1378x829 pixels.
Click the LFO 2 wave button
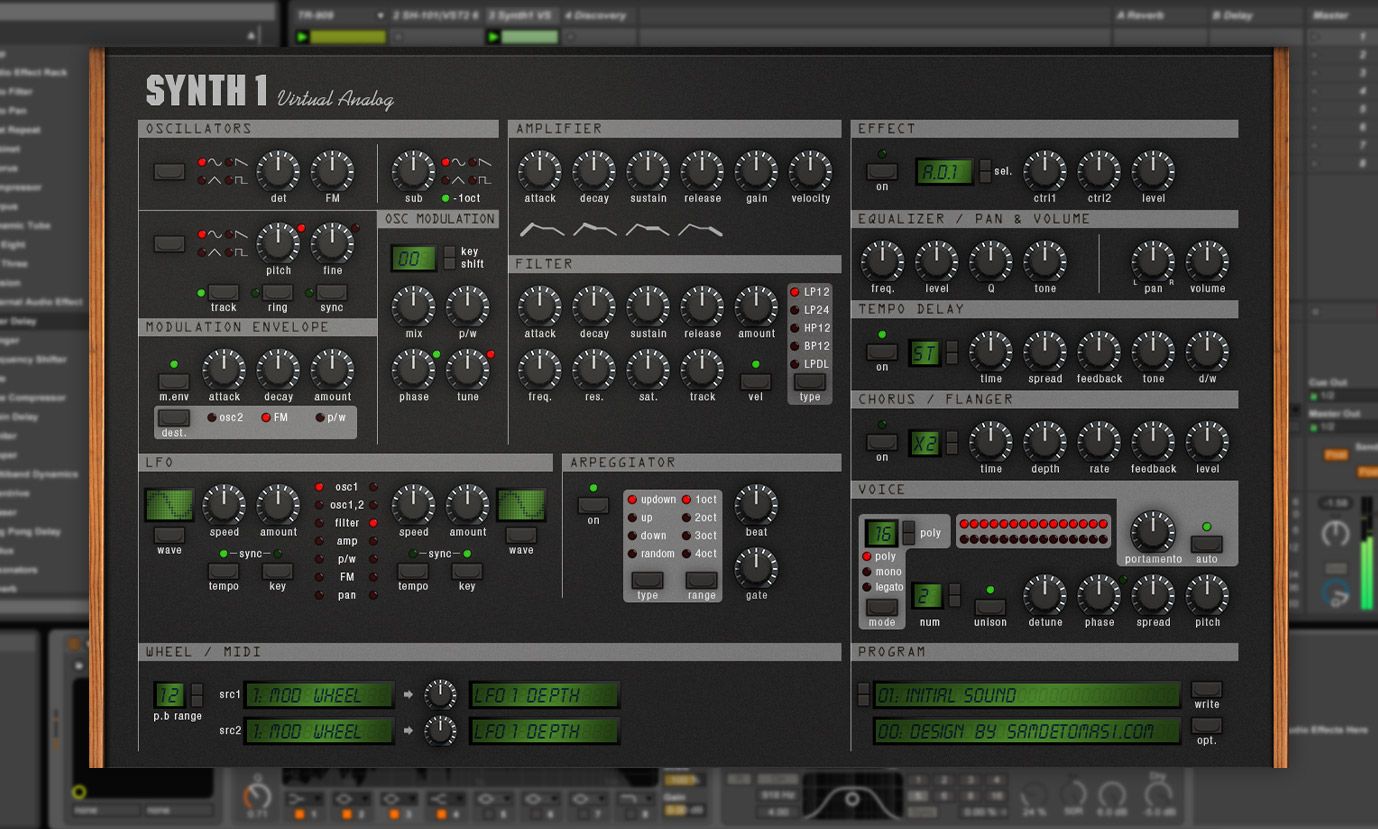click(x=521, y=535)
